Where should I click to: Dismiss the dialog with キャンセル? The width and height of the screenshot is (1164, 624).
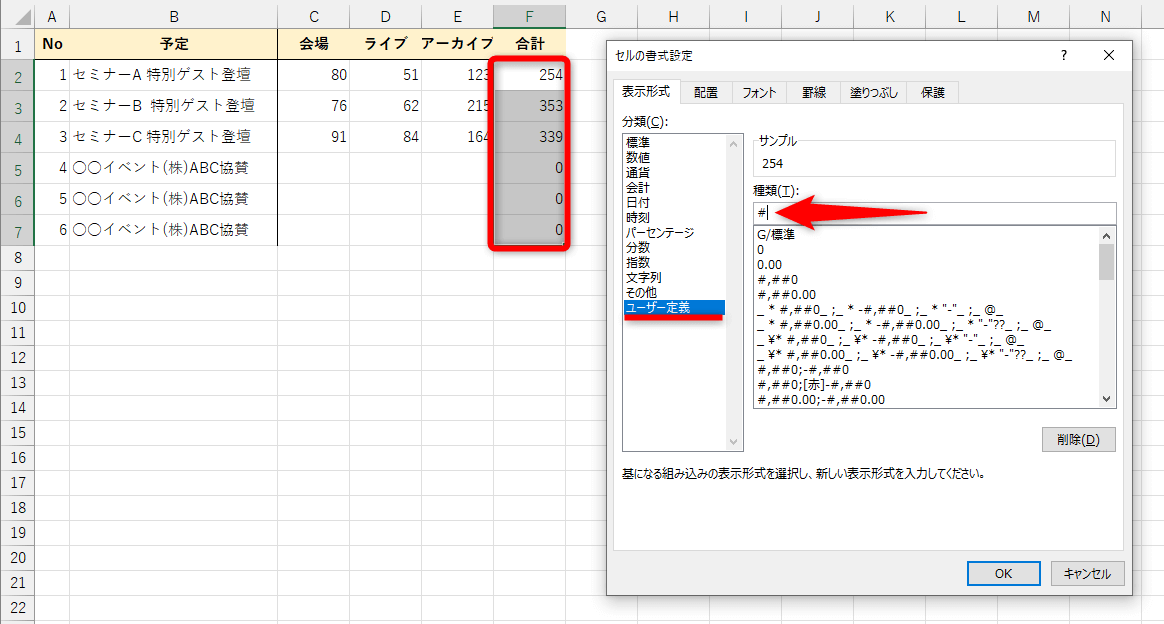(1086, 573)
